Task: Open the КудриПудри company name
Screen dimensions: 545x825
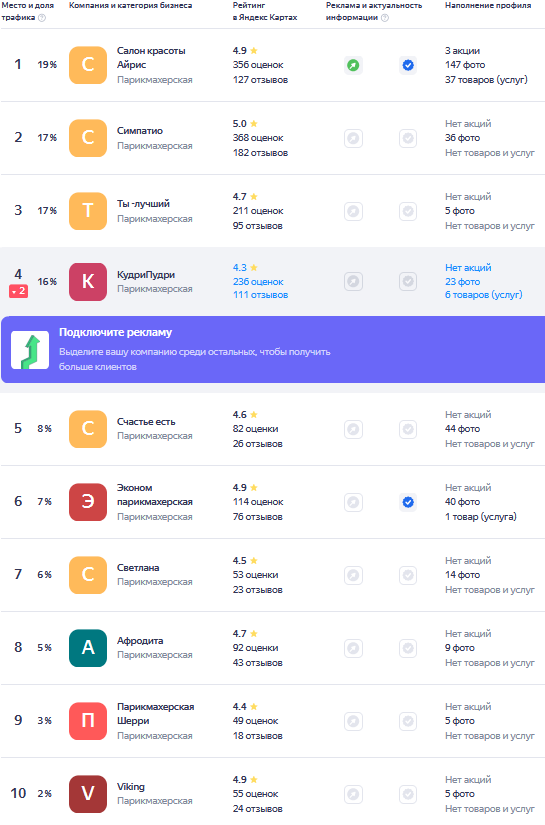Action: (146, 275)
